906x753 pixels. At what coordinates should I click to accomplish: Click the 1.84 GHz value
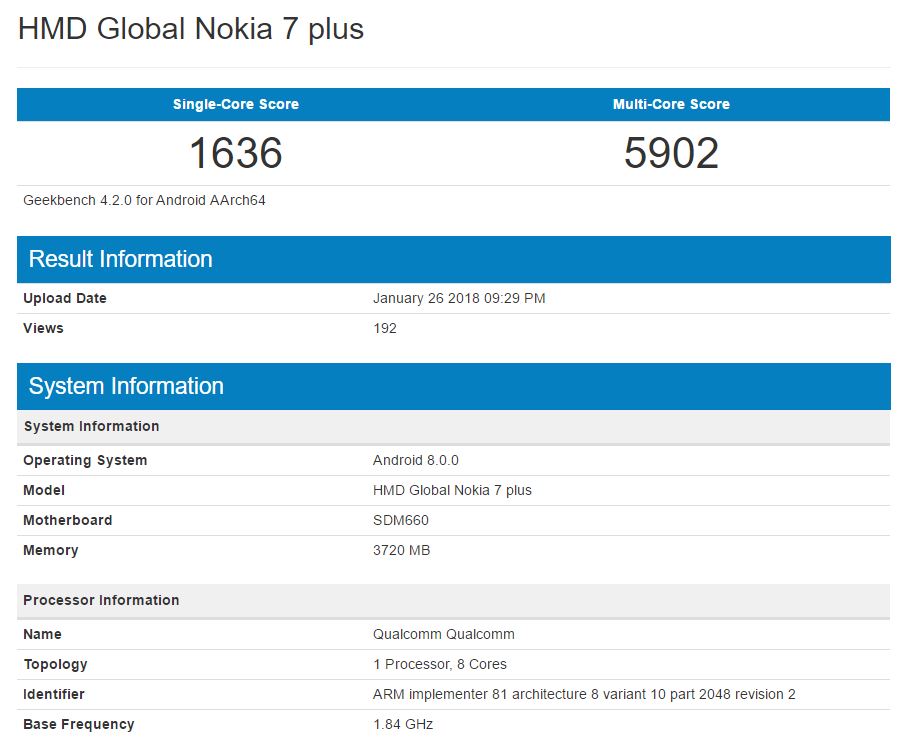(x=403, y=724)
